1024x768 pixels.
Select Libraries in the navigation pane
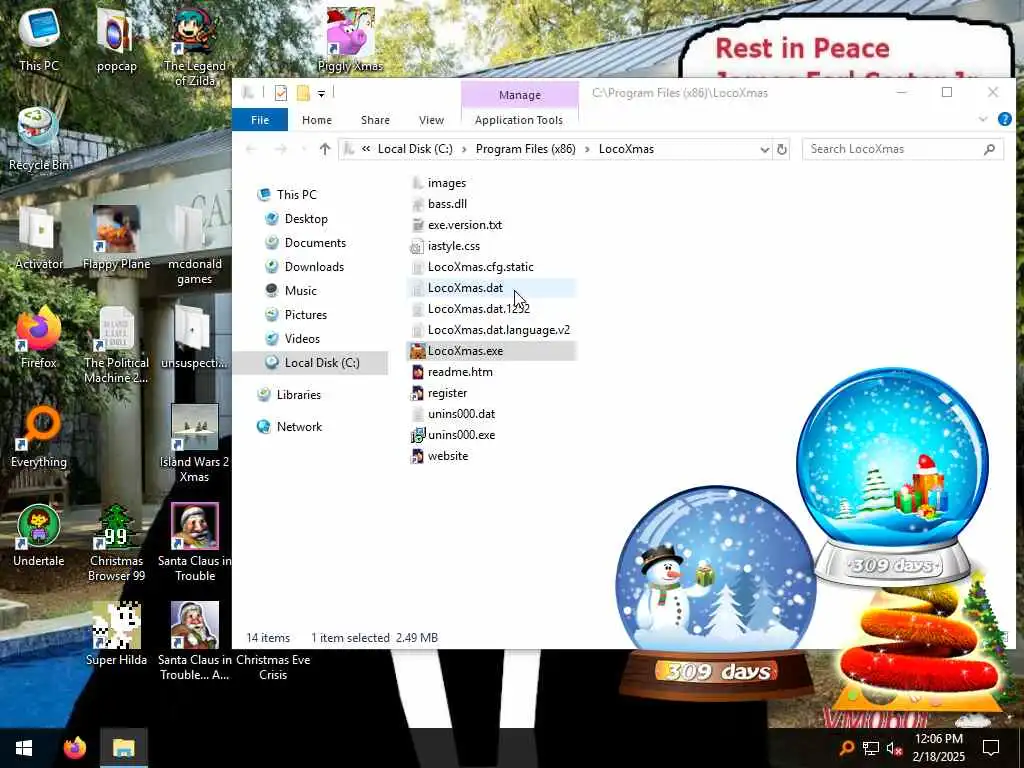[x=298, y=394]
